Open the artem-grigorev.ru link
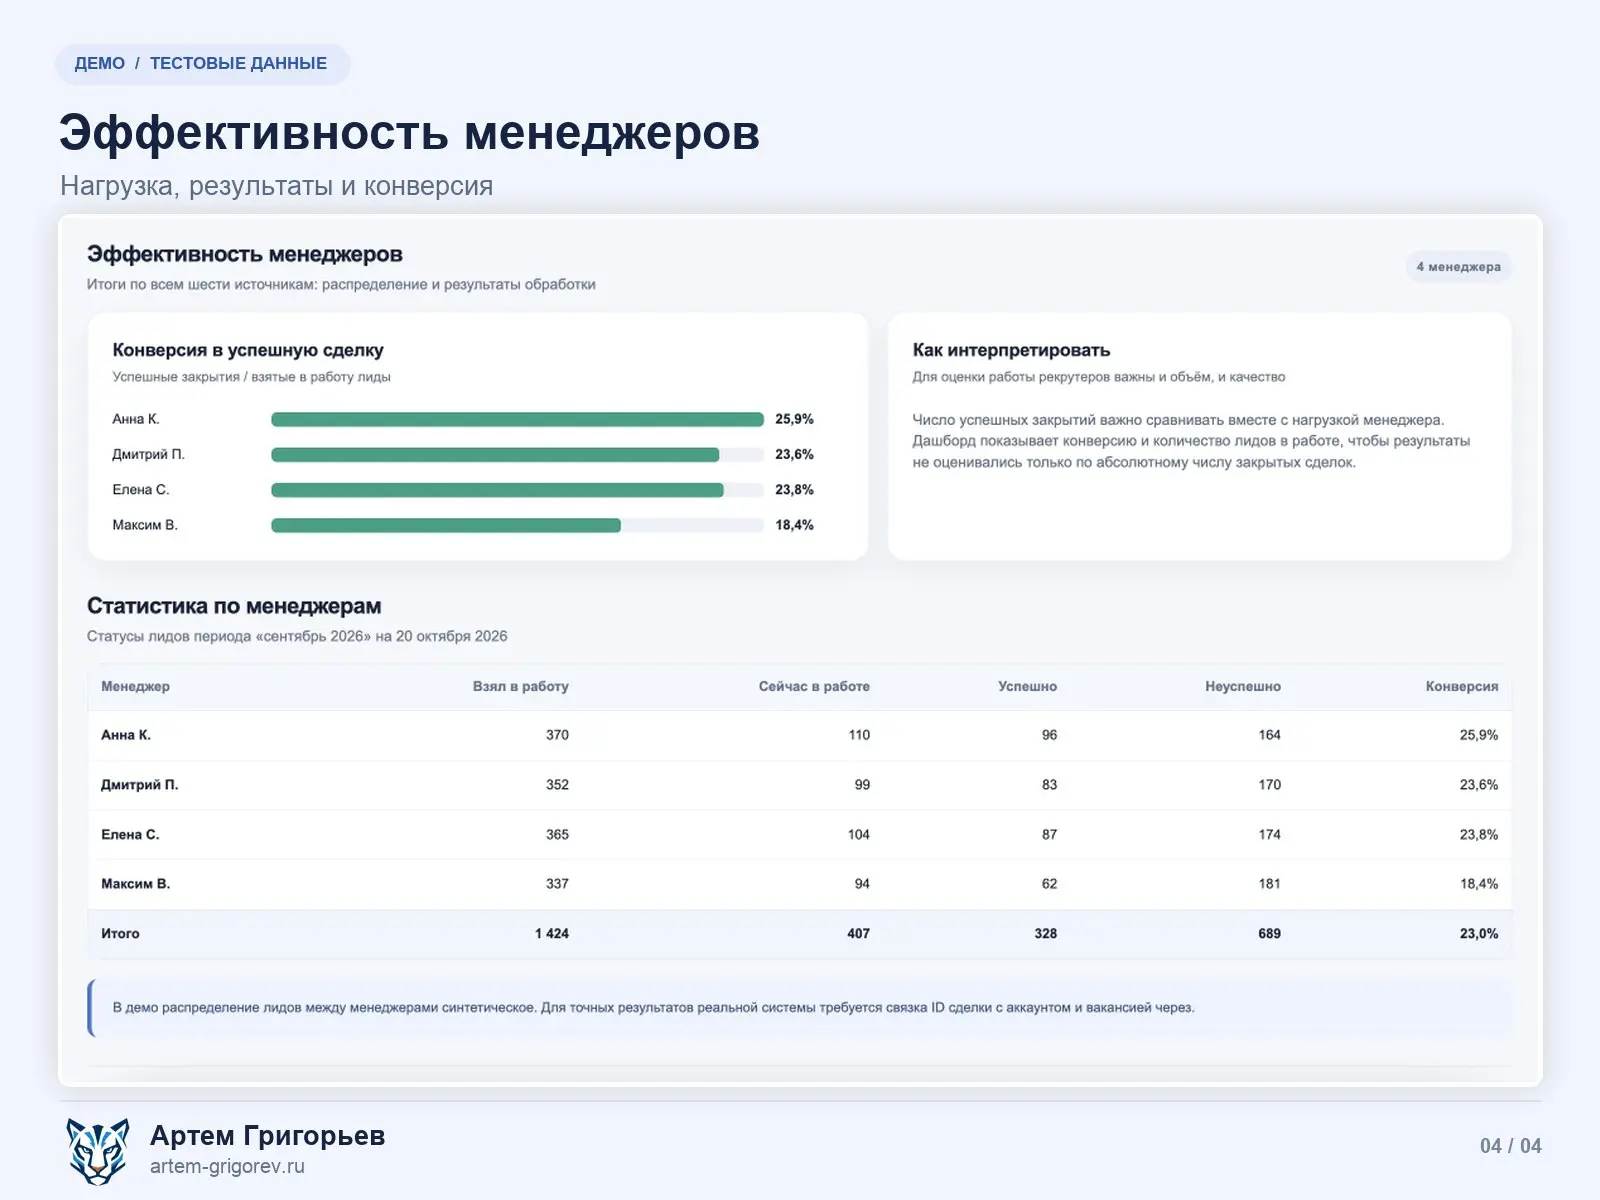1600x1200 pixels. point(227,1166)
